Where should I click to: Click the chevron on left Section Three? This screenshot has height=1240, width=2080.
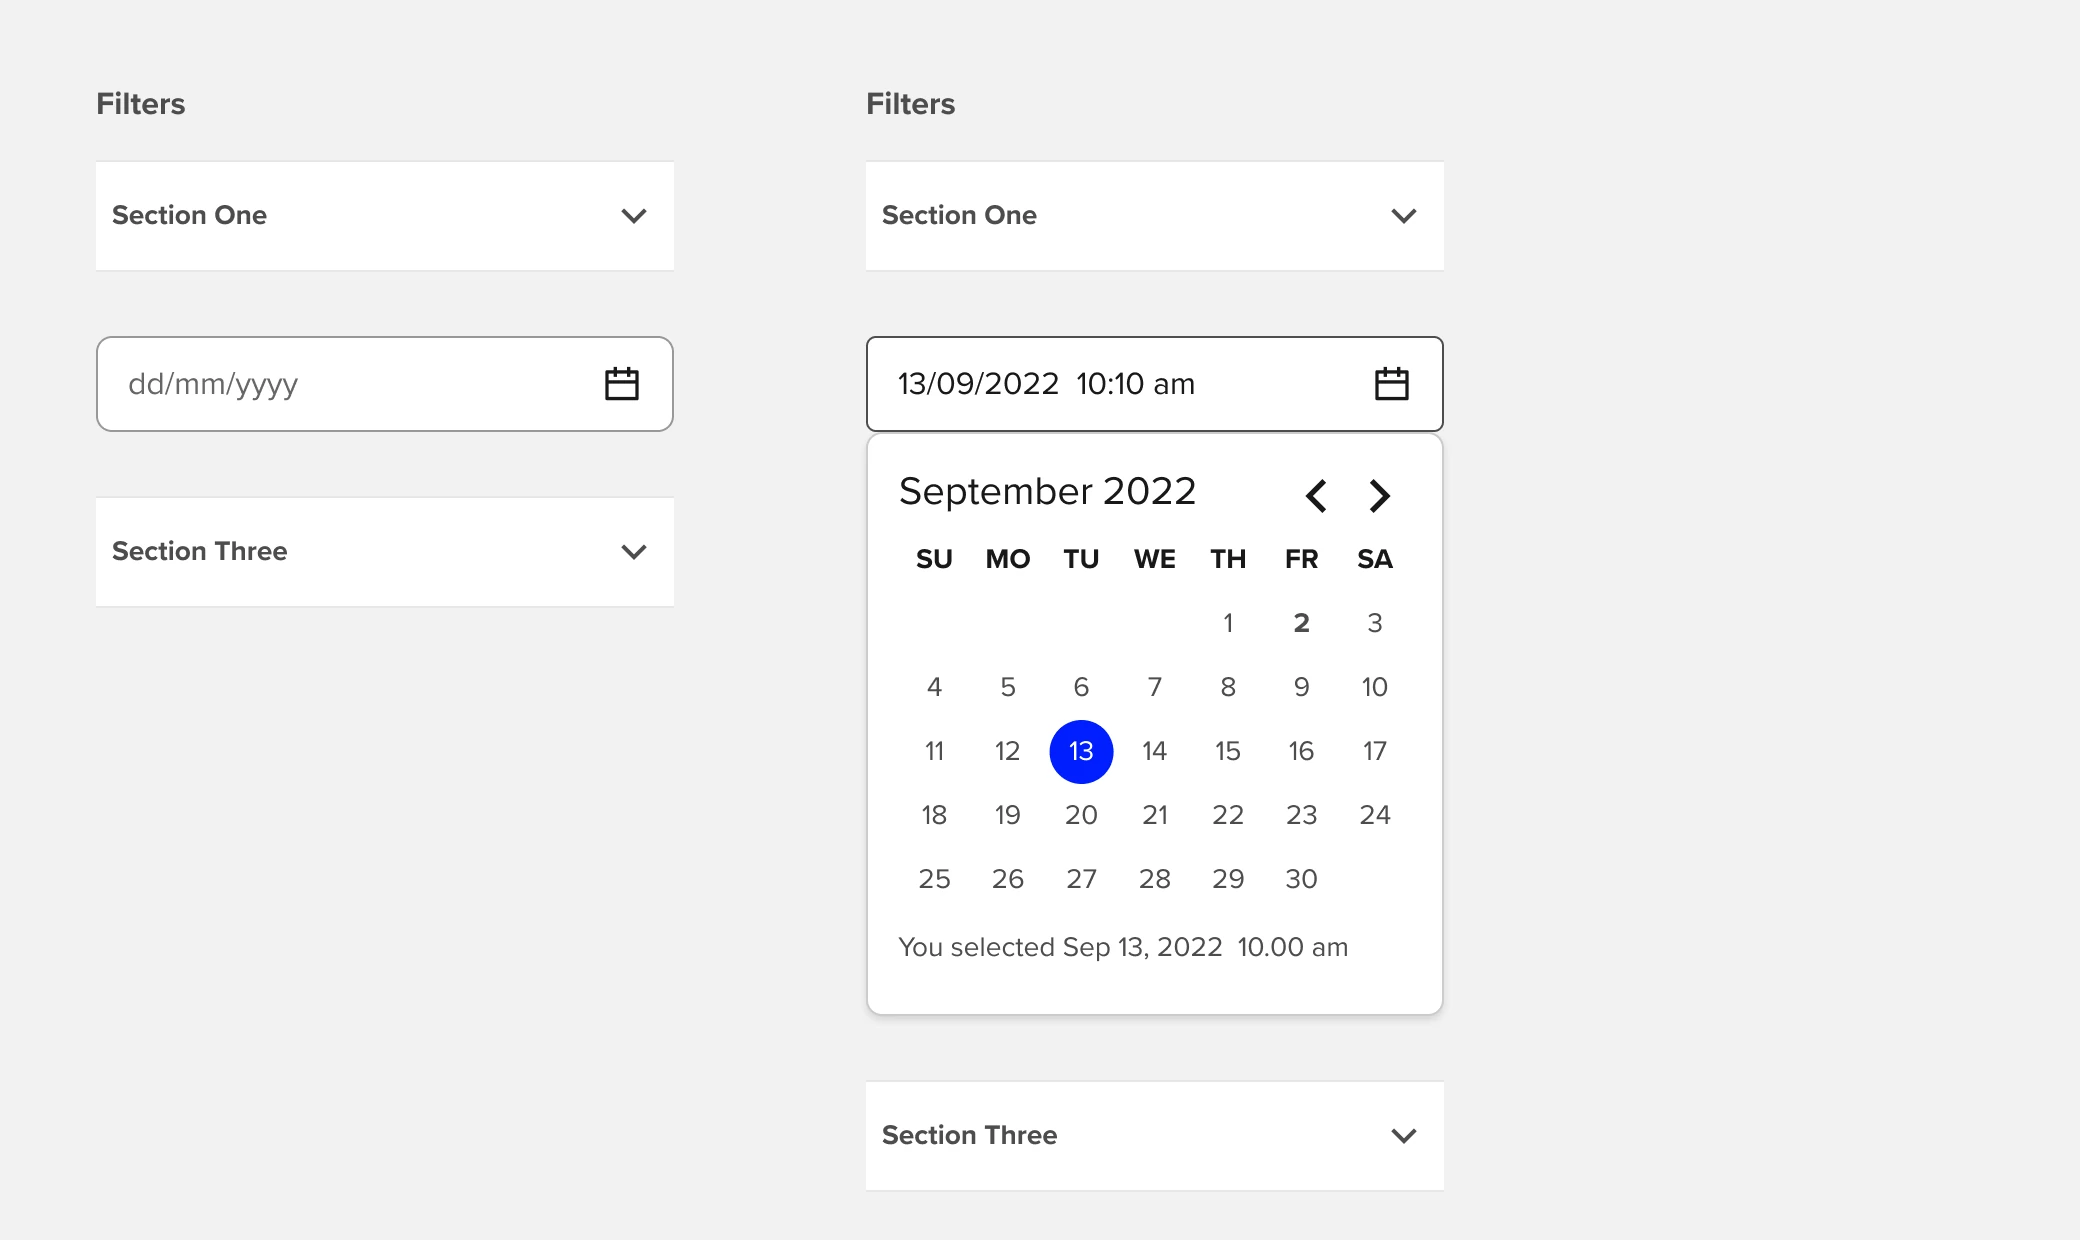click(632, 551)
